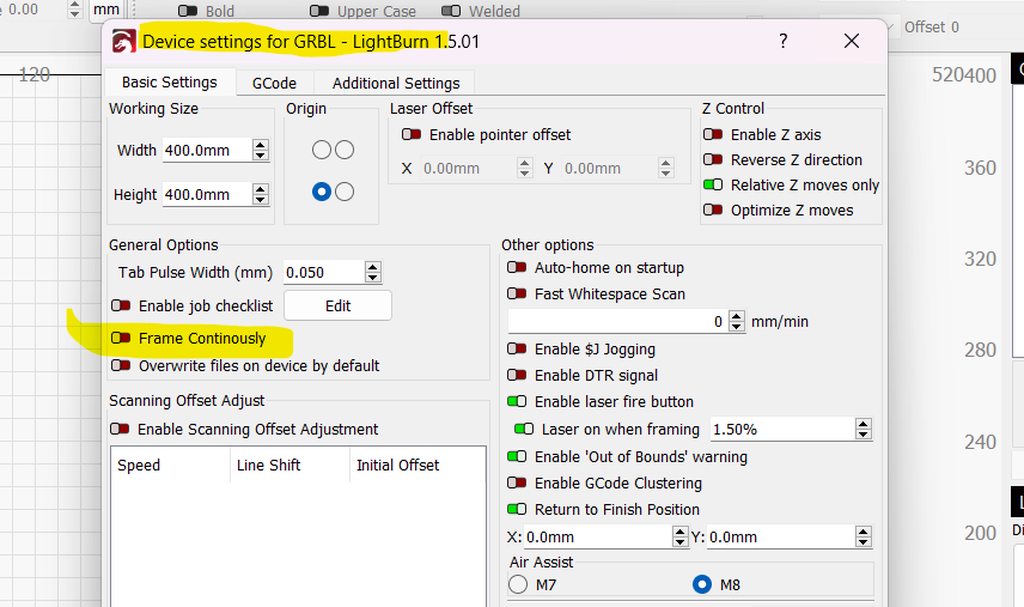1024x607 pixels.
Task: Disable Laser on when framing toggle
Action: 524,429
